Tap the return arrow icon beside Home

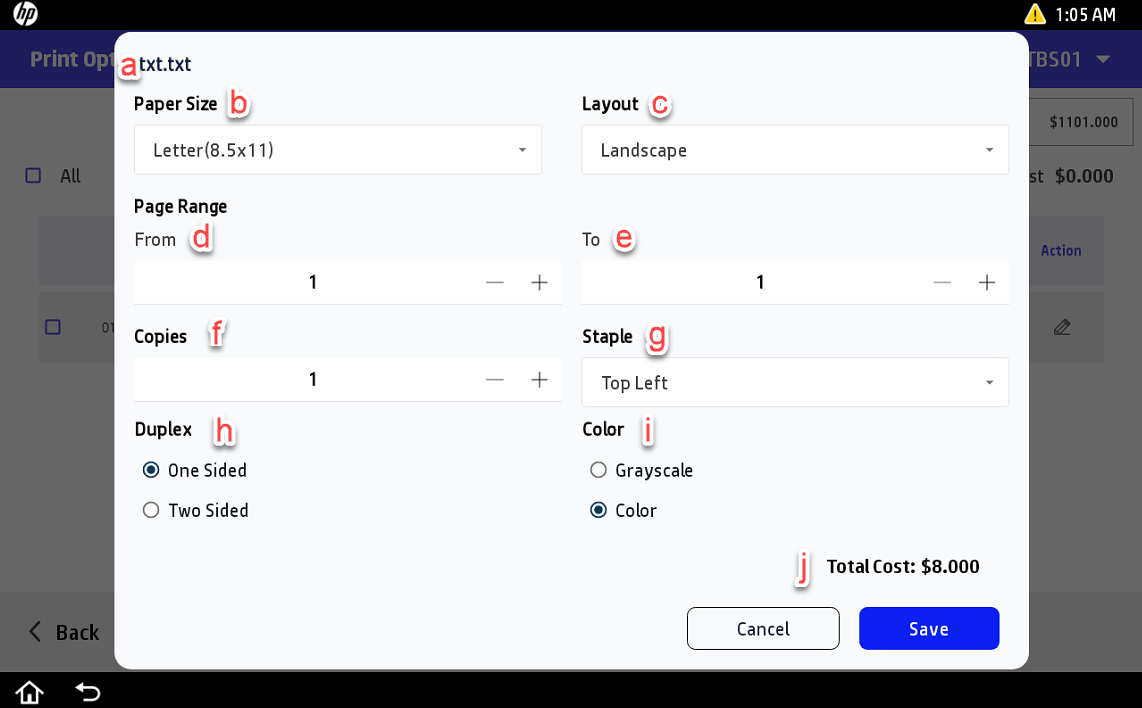(x=88, y=691)
